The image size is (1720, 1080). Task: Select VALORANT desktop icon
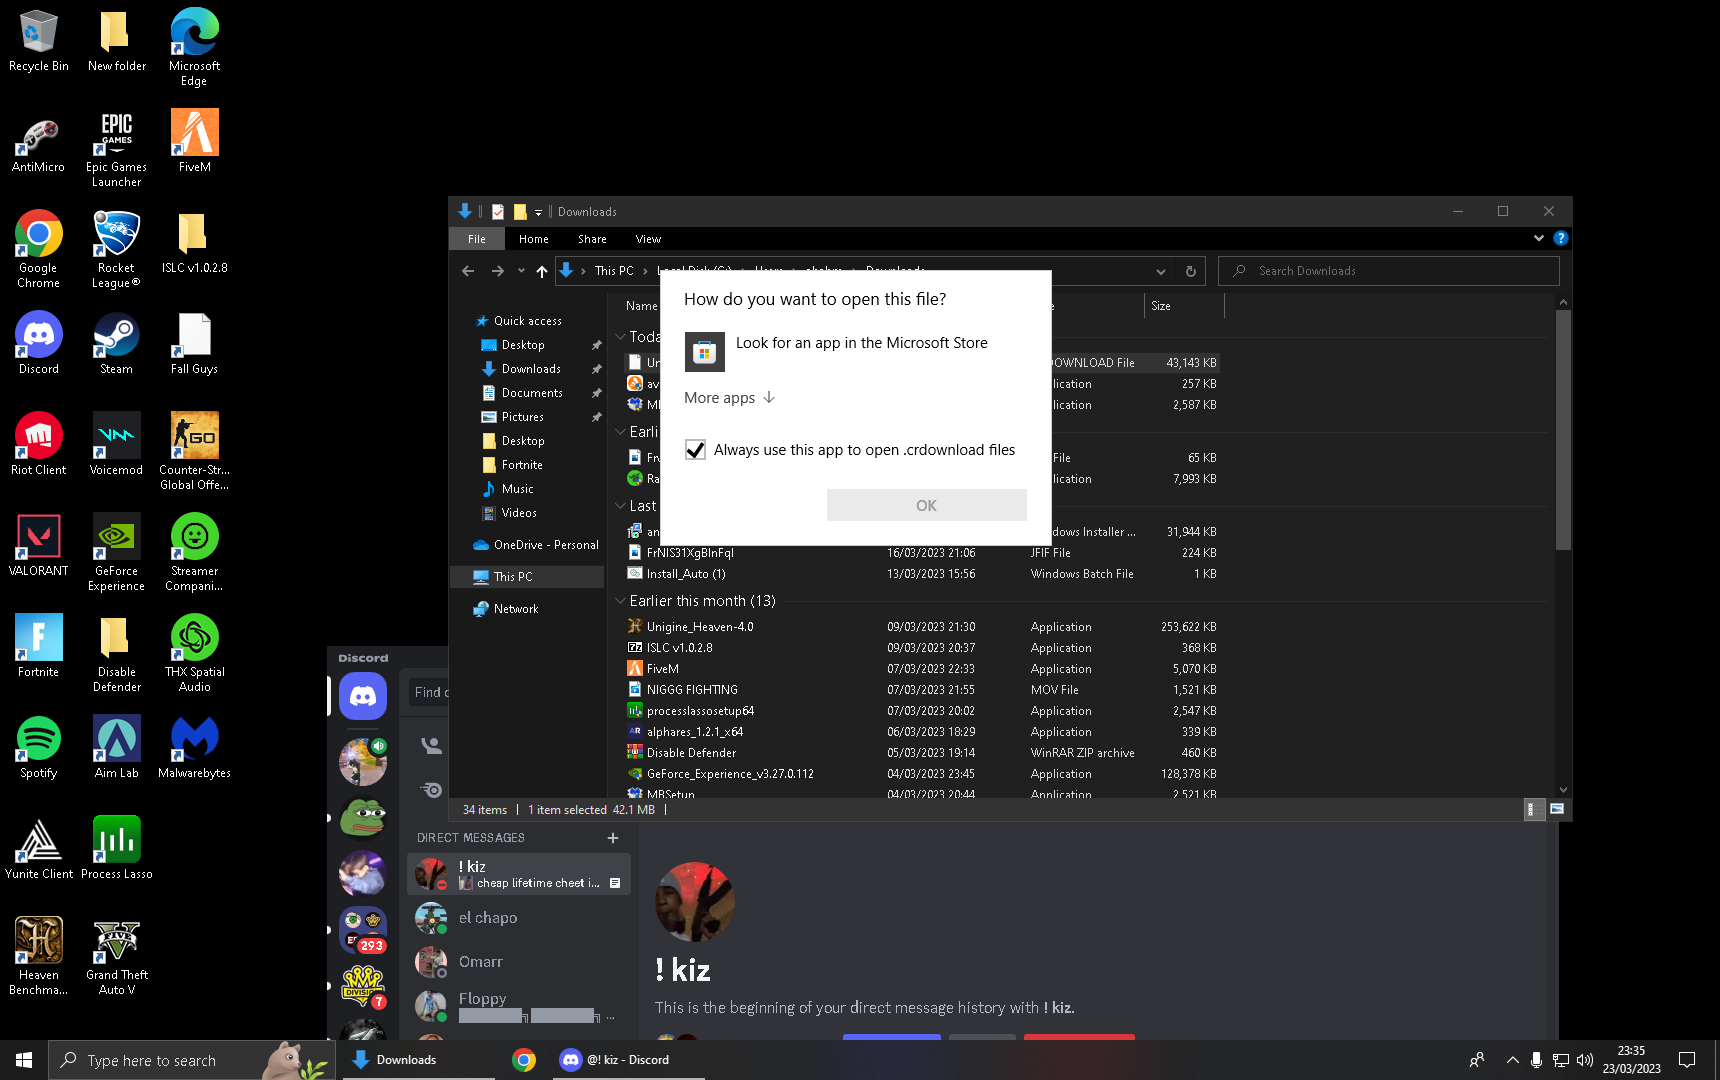click(38, 546)
